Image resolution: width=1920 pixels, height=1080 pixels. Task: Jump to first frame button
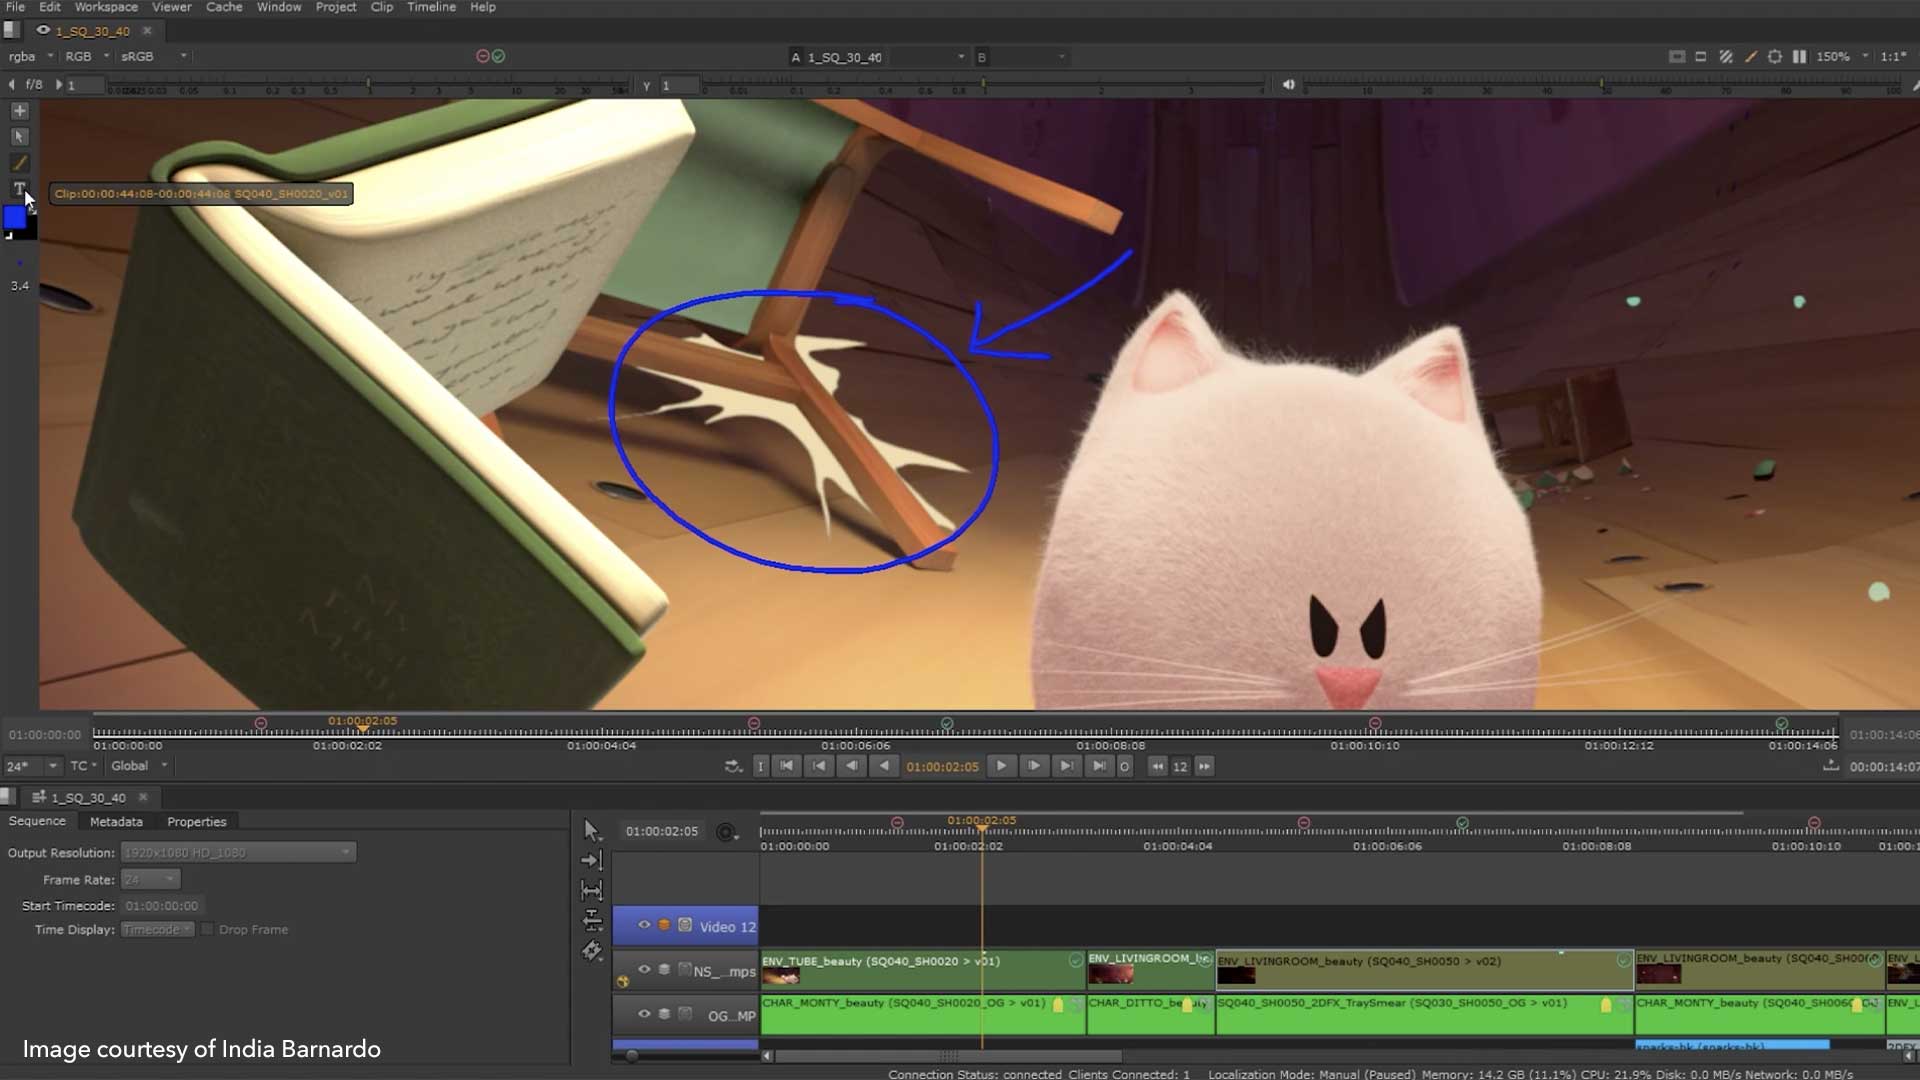(x=787, y=766)
